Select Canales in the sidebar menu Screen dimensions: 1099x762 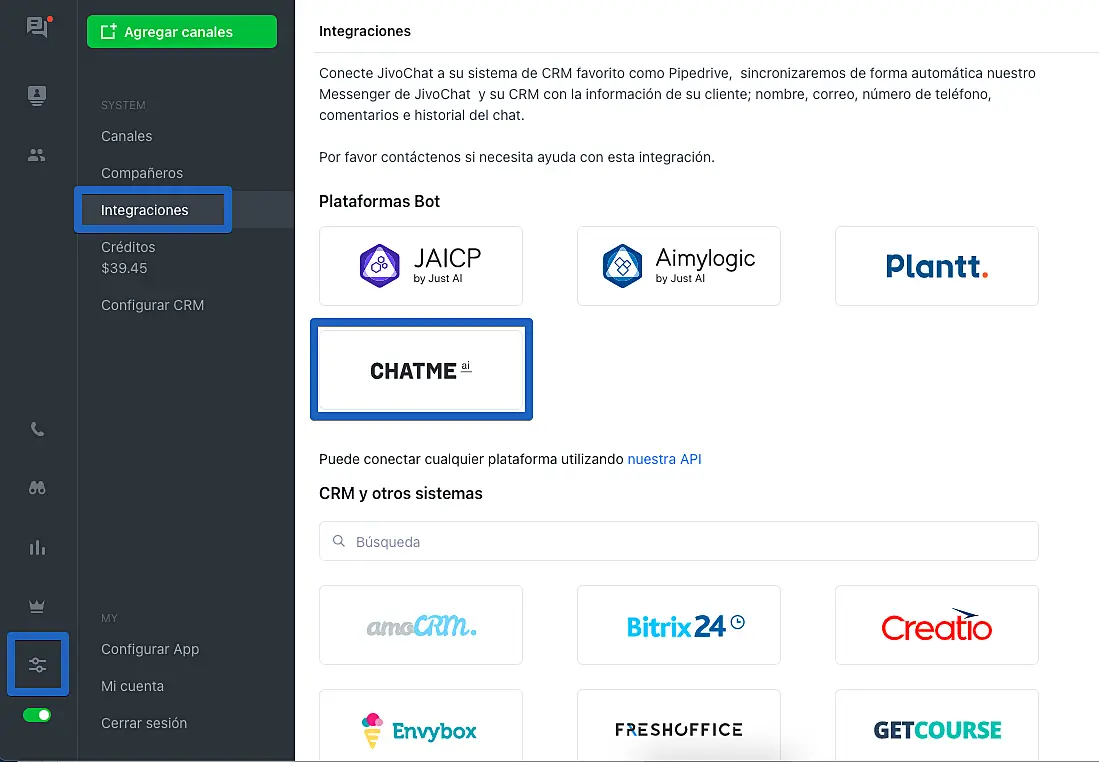(x=127, y=136)
